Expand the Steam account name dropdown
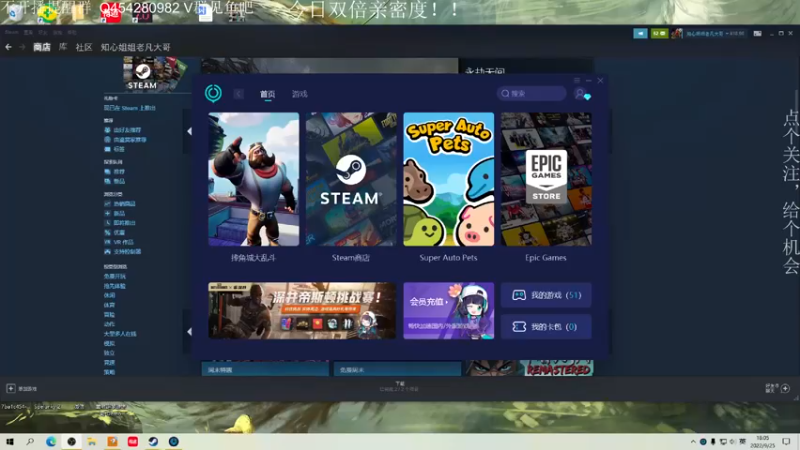The height and width of the screenshot is (450, 800). pyautogui.click(x=715, y=34)
